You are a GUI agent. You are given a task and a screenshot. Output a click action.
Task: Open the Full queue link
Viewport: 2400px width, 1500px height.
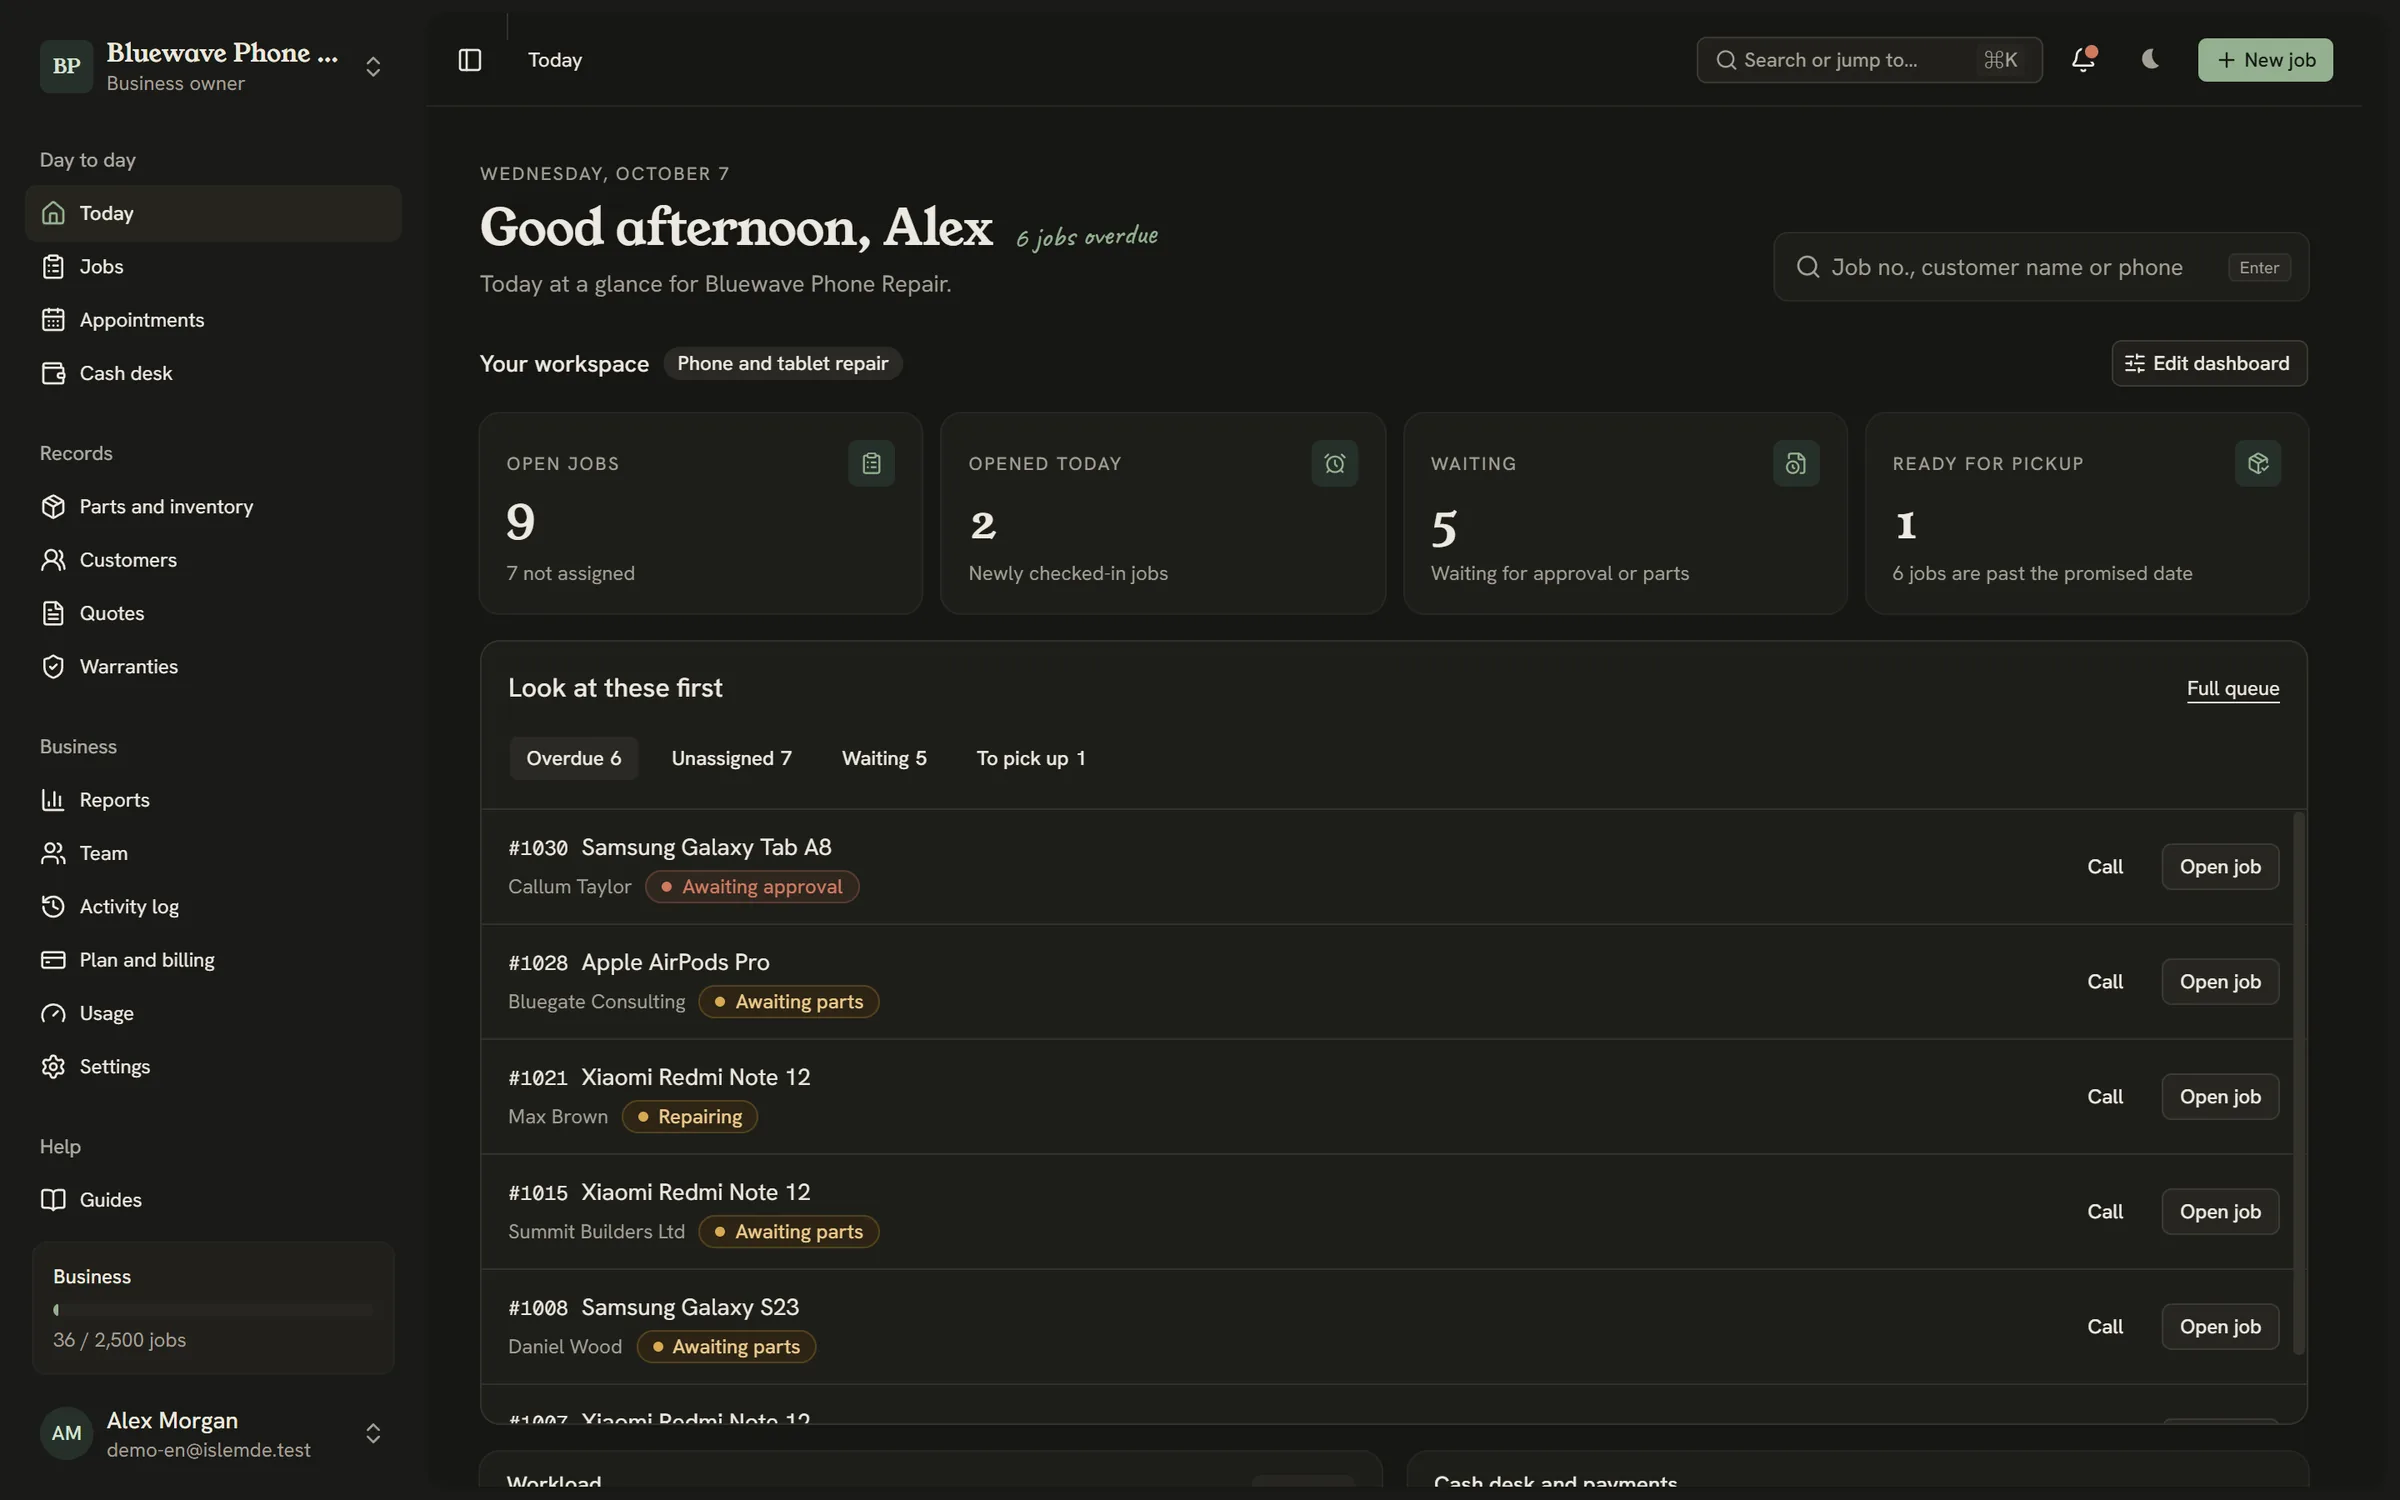click(x=2233, y=688)
